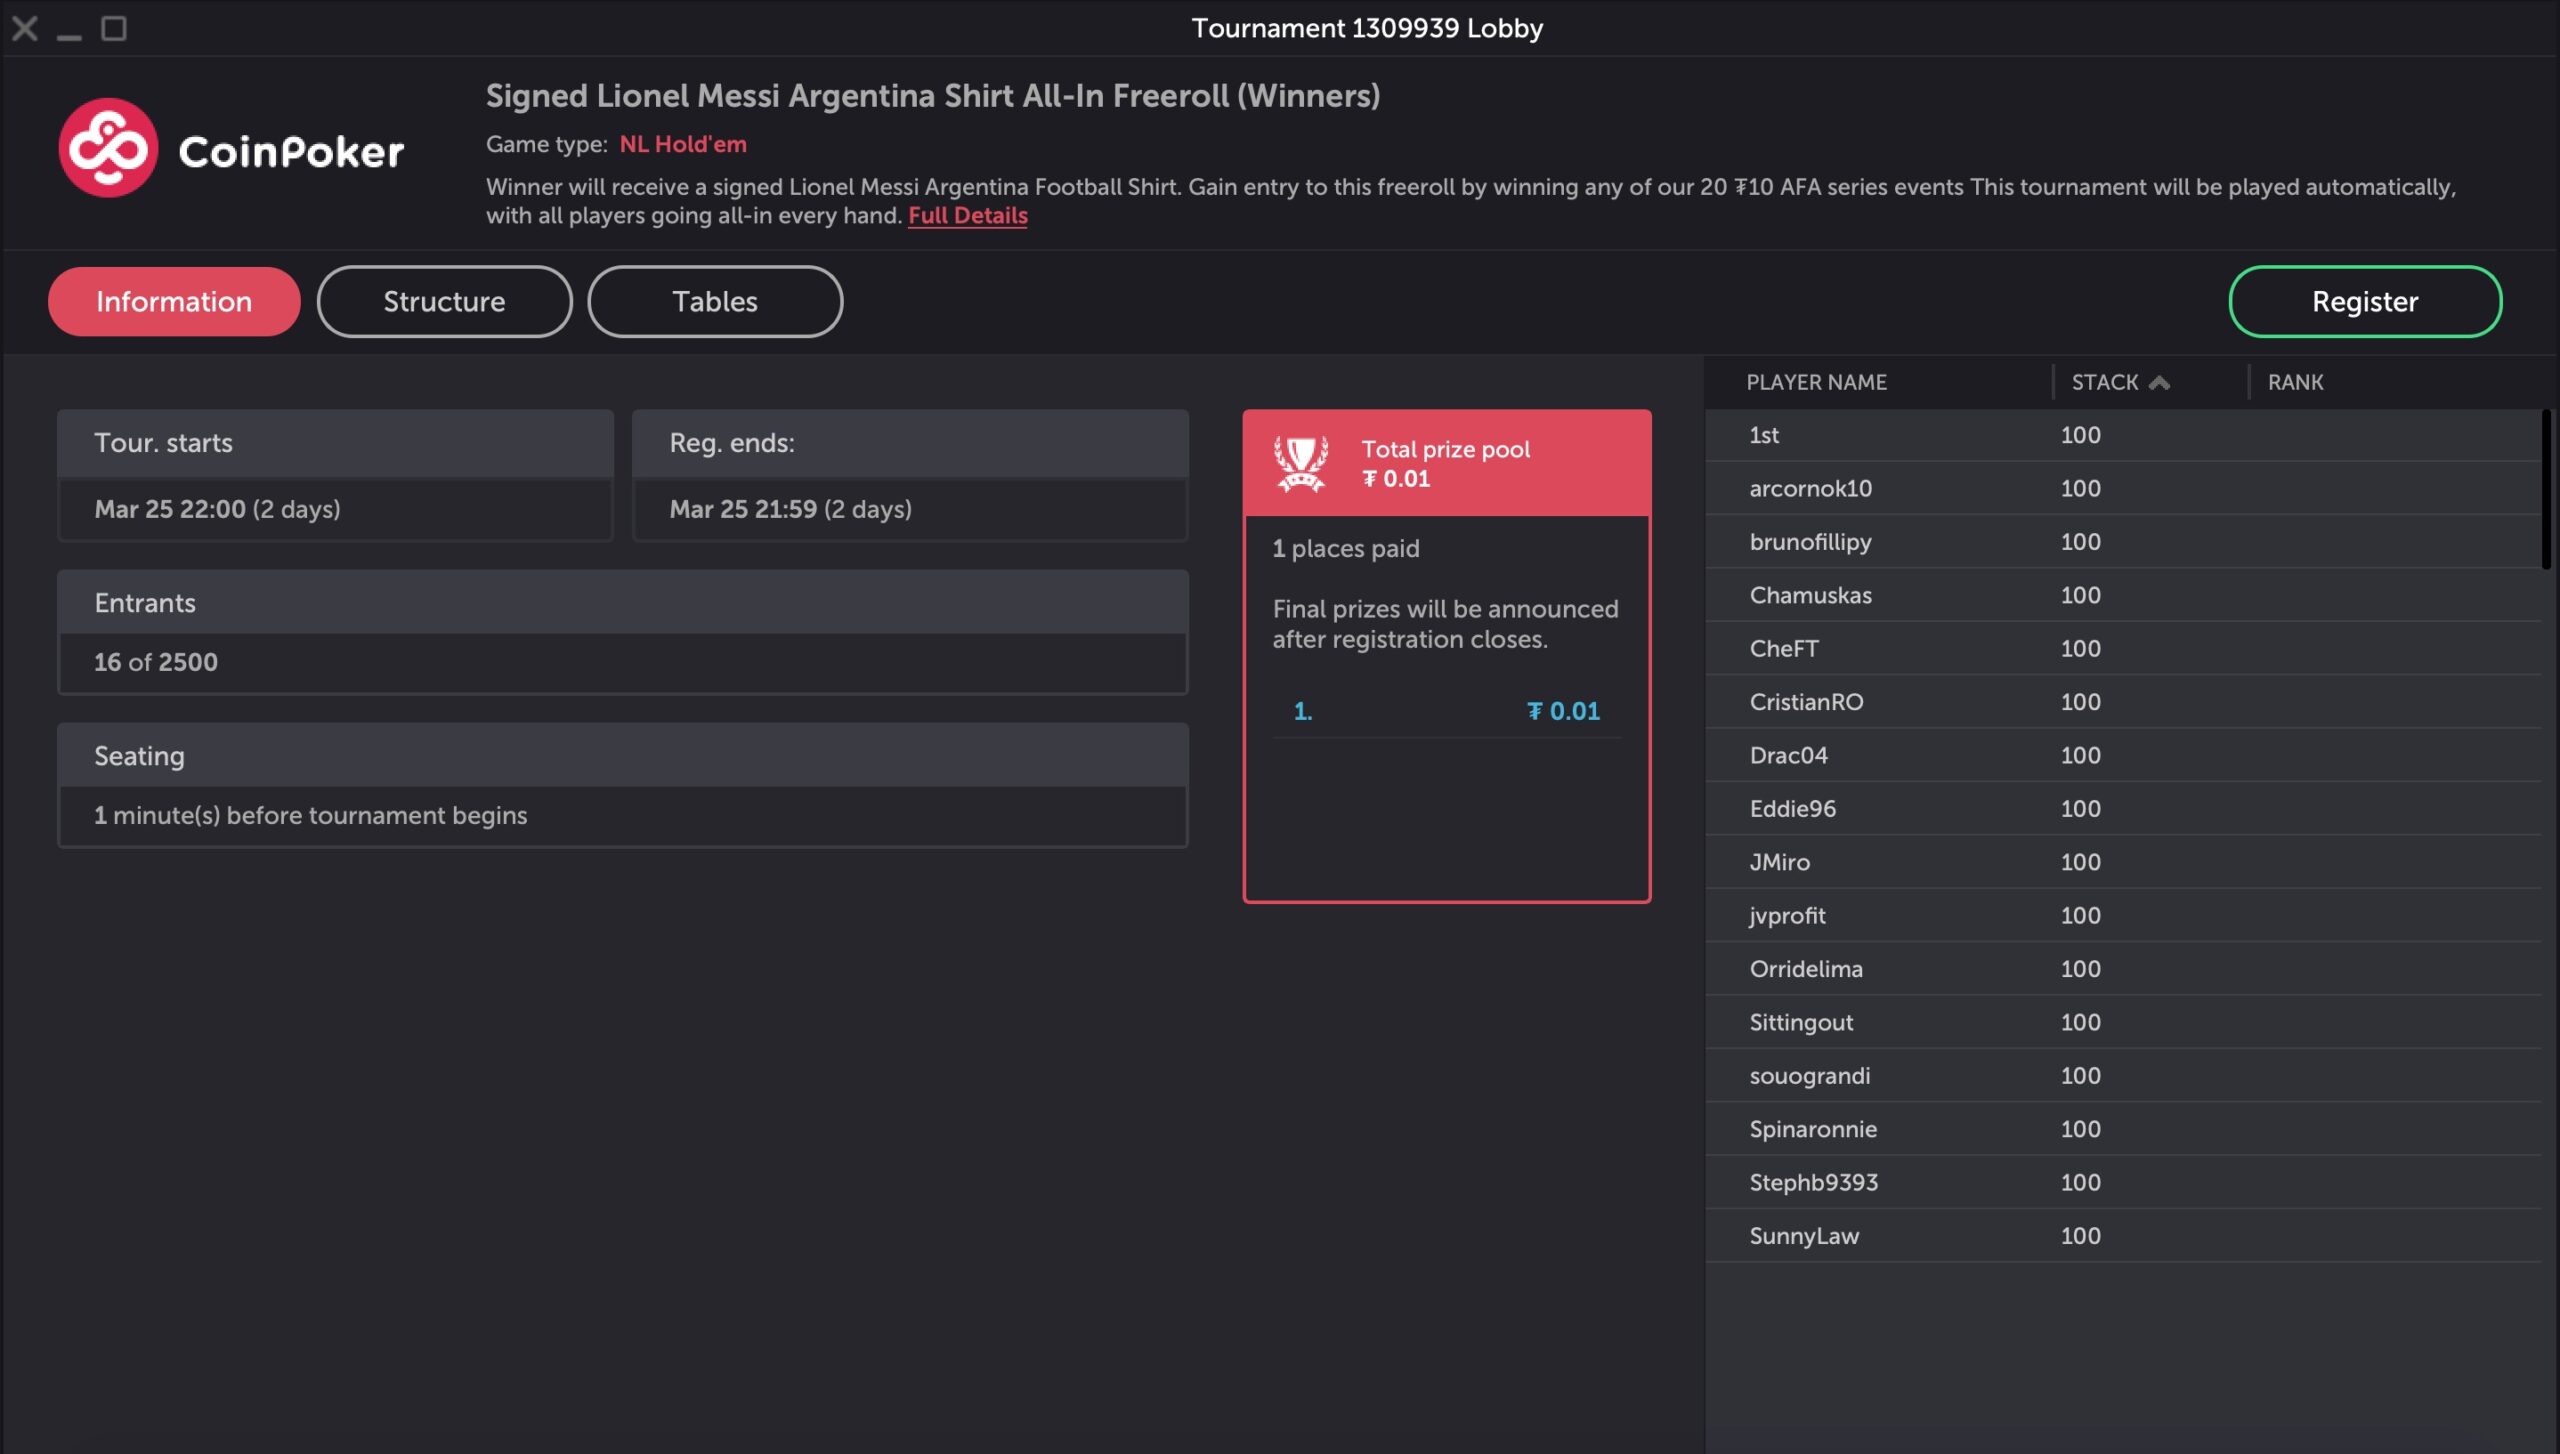Click the 16 of 2500 entrants value
Image resolution: width=2560 pixels, height=1454 pixels.
click(156, 662)
